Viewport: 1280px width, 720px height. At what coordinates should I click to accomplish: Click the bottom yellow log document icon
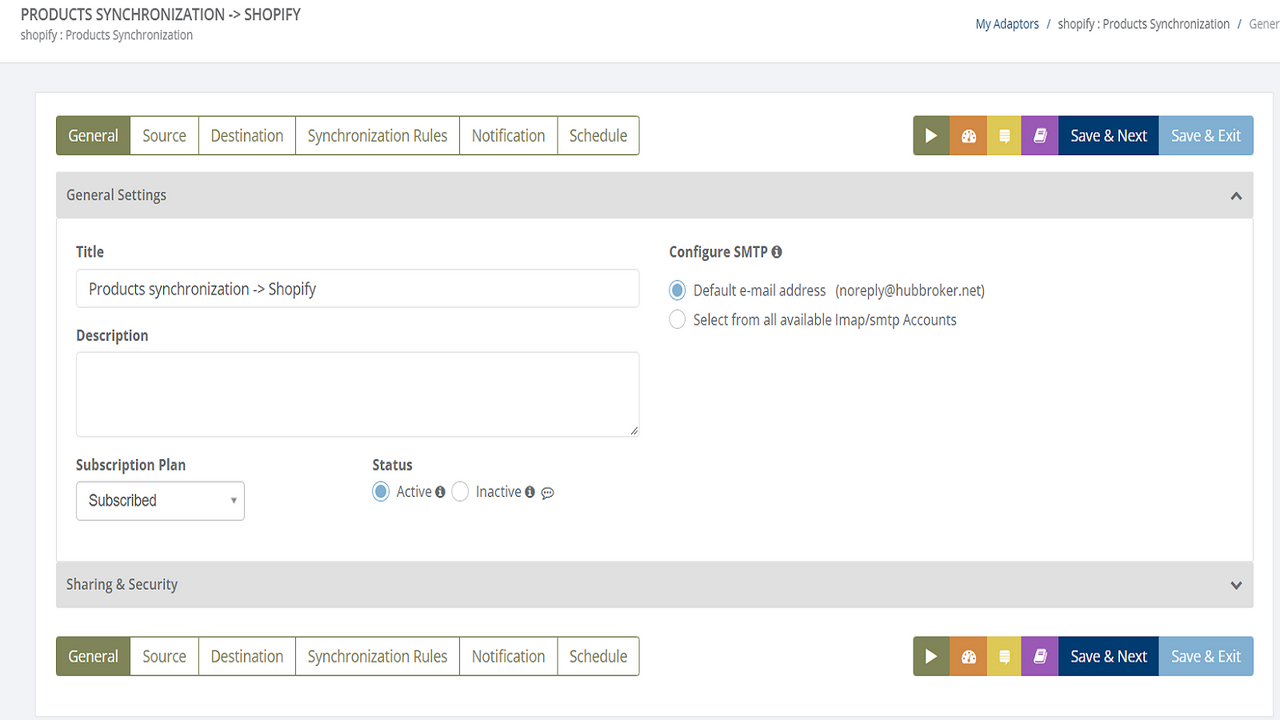(1004, 657)
